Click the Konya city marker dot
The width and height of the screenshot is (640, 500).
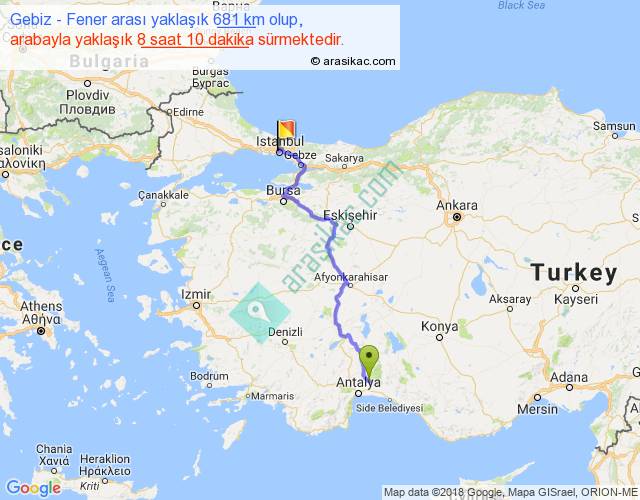(x=439, y=338)
